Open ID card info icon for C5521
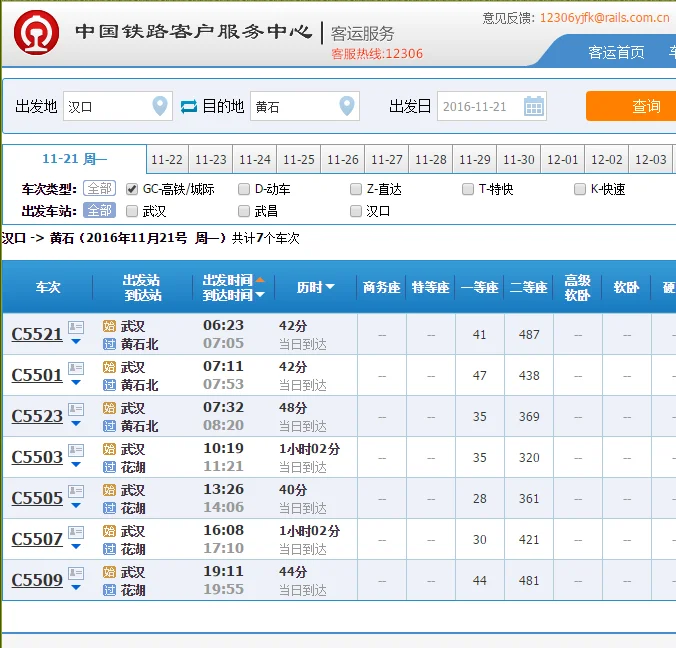676x648 pixels. click(x=76, y=327)
